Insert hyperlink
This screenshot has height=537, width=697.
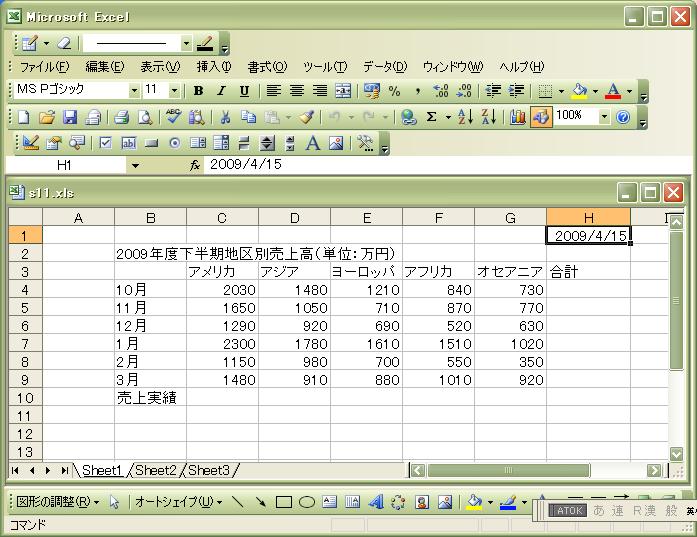(x=408, y=117)
